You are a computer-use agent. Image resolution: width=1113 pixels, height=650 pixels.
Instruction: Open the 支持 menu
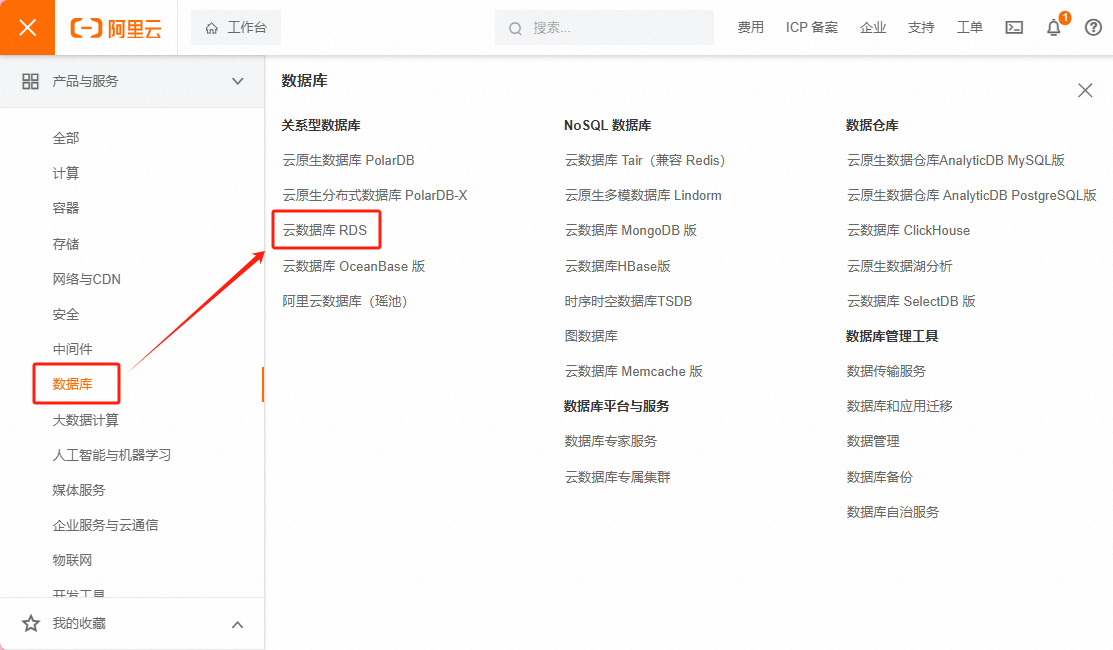[921, 28]
